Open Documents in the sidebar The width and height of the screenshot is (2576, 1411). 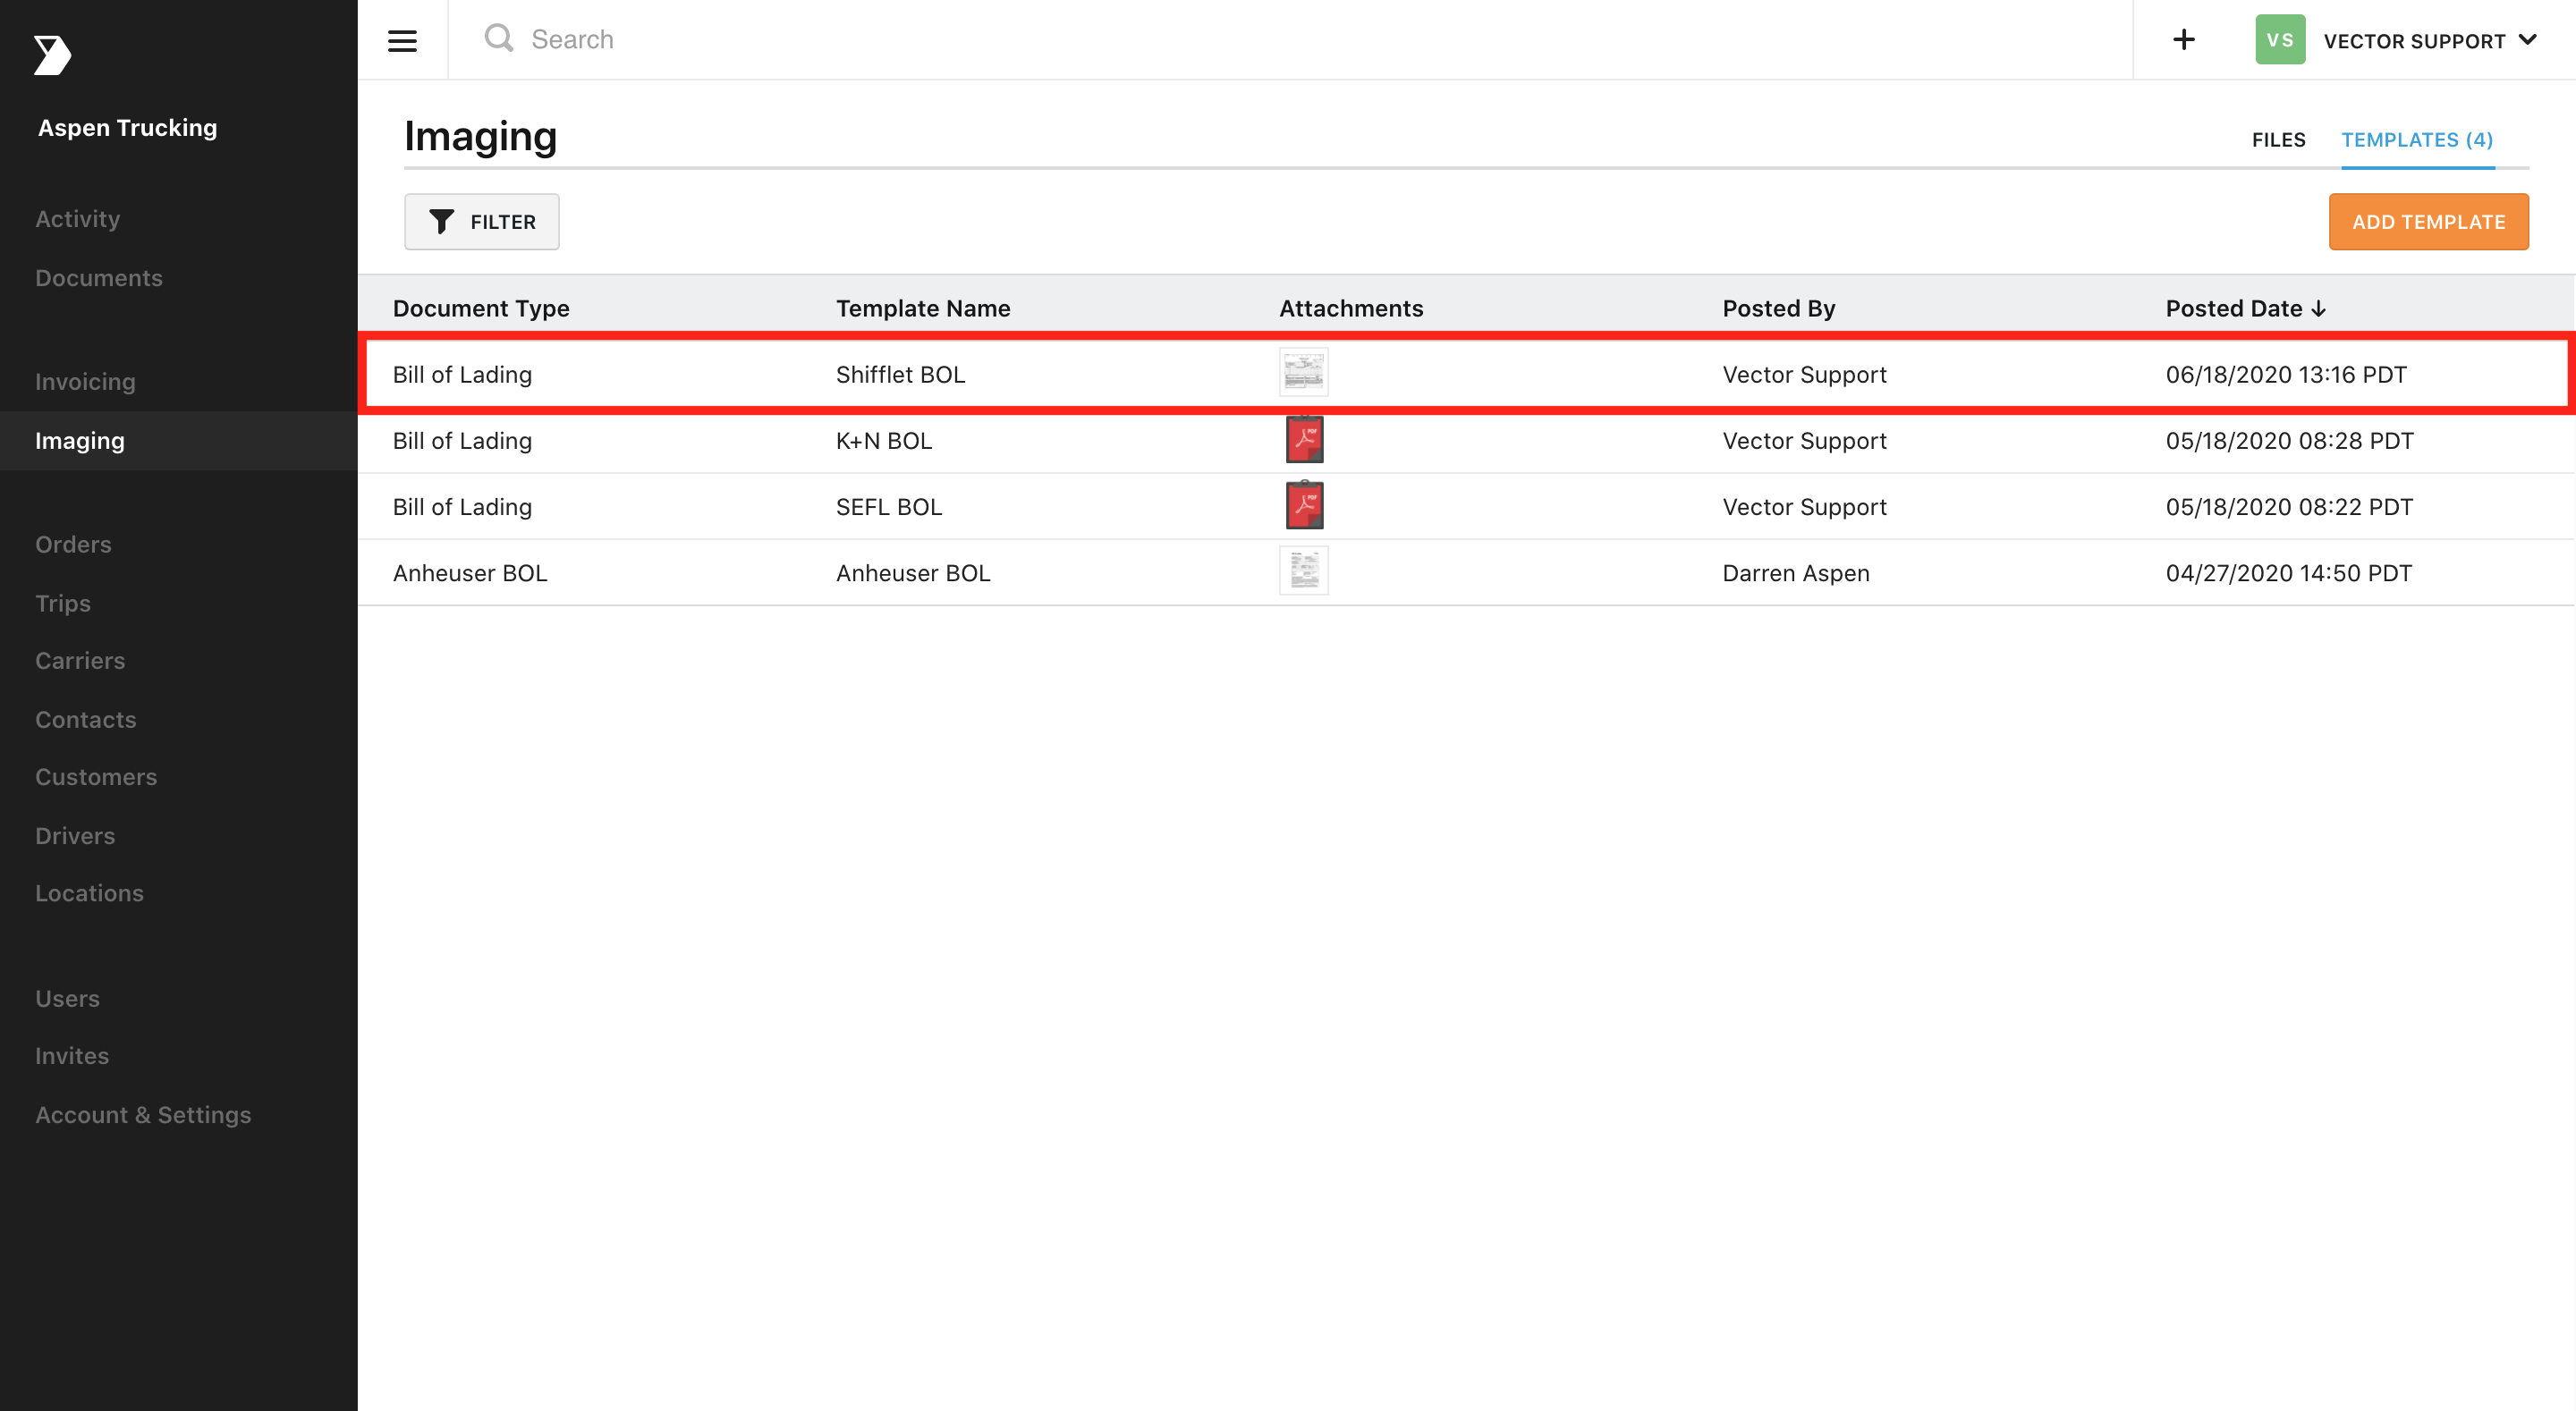[99, 278]
